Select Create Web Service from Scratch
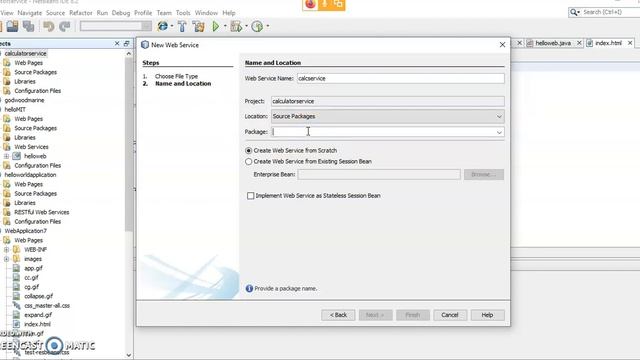 (249, 151)
